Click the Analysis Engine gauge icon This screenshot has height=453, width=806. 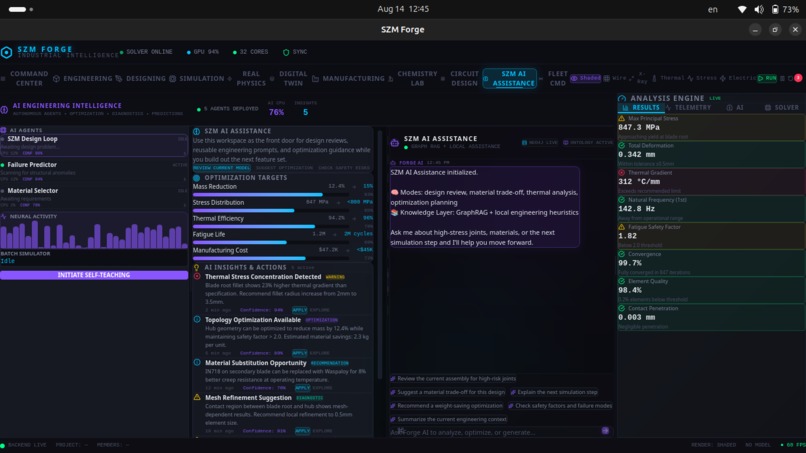(622, 98)
